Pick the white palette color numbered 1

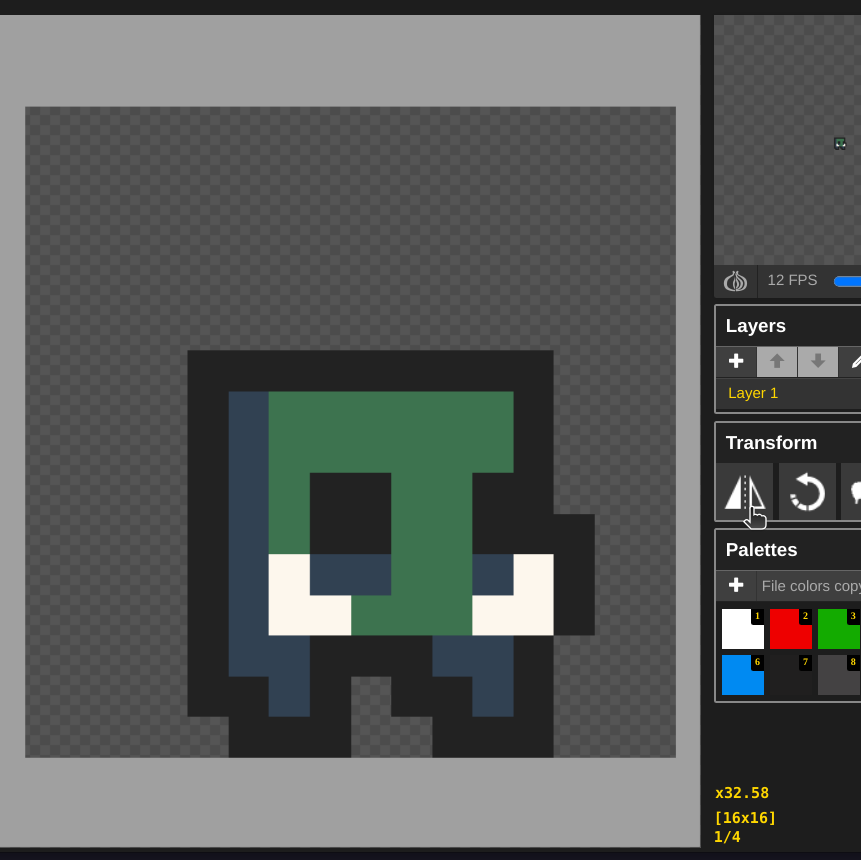coord(740,631)
